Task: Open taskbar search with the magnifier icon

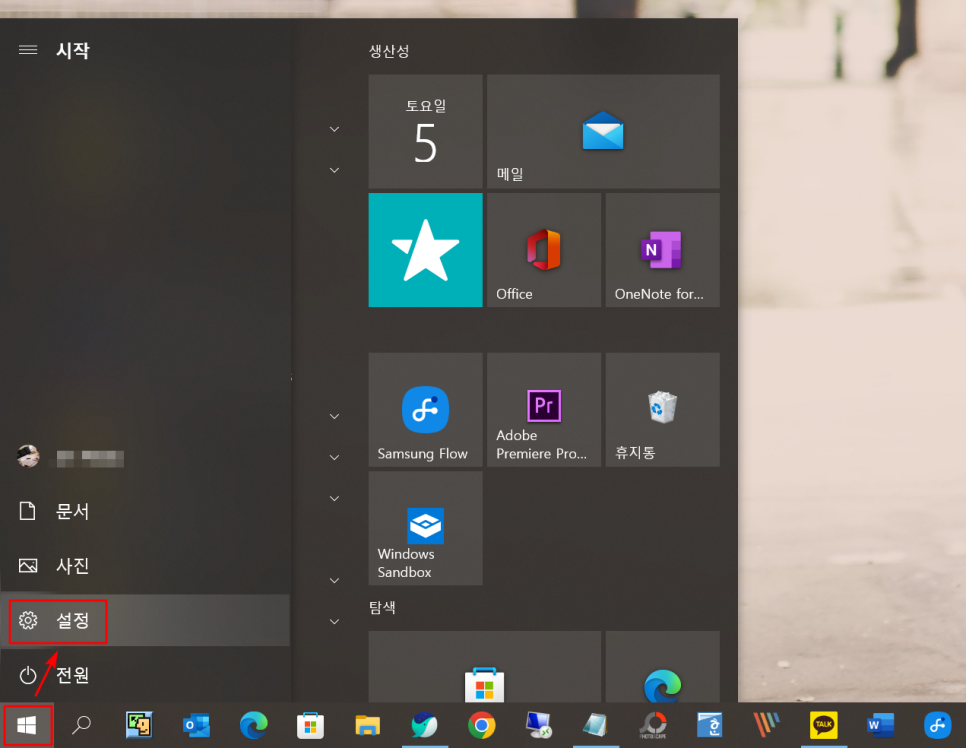Action: 81,725
